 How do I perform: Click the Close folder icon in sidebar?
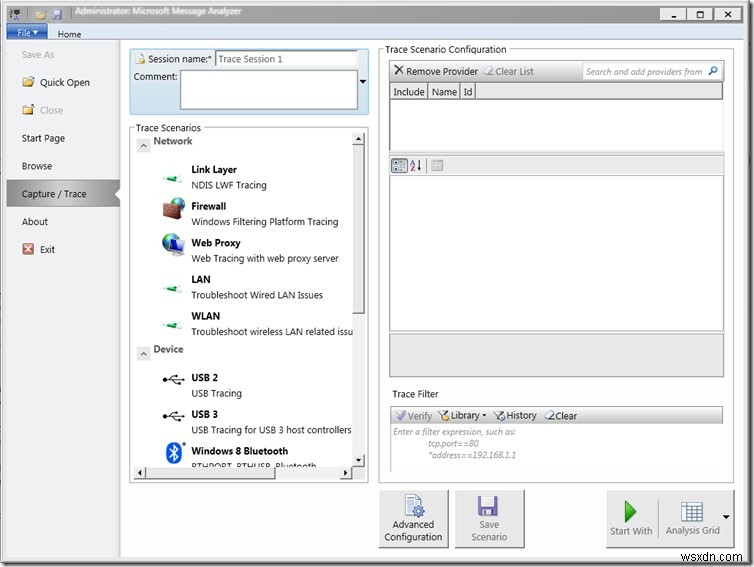point(28,110)
